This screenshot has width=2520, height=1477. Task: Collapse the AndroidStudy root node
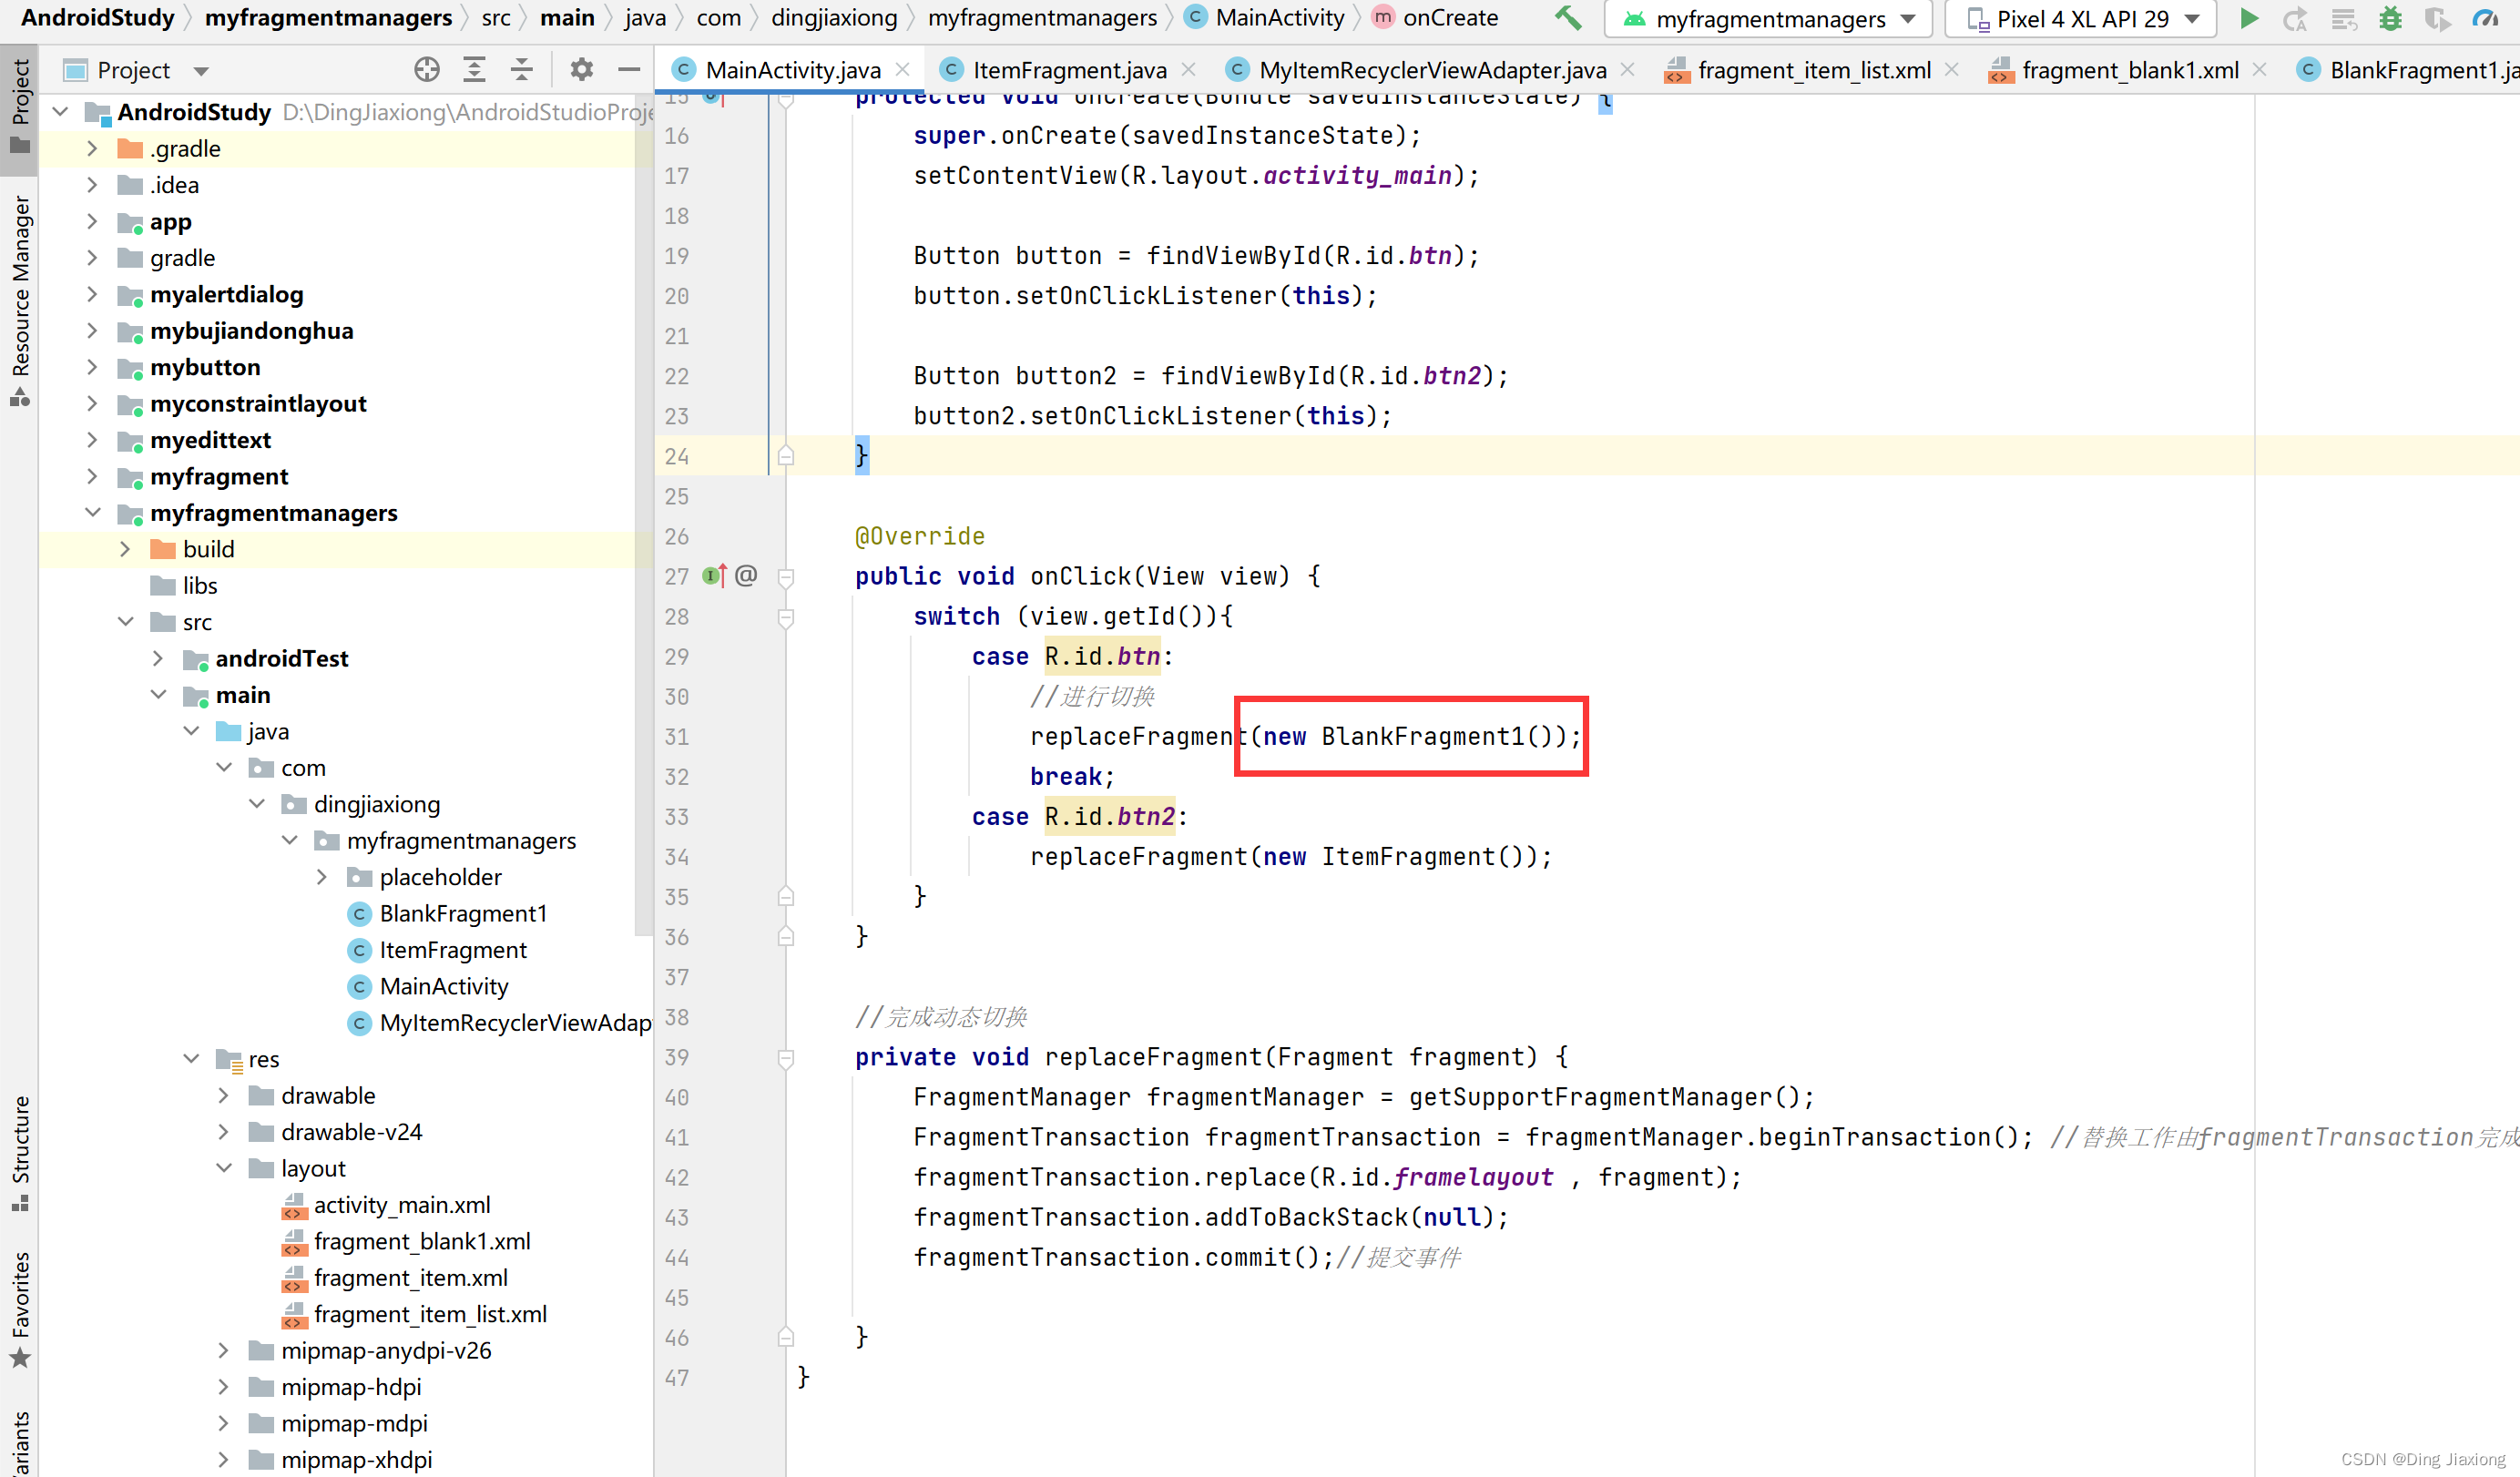pyautogui.click(x=60, y=112)
